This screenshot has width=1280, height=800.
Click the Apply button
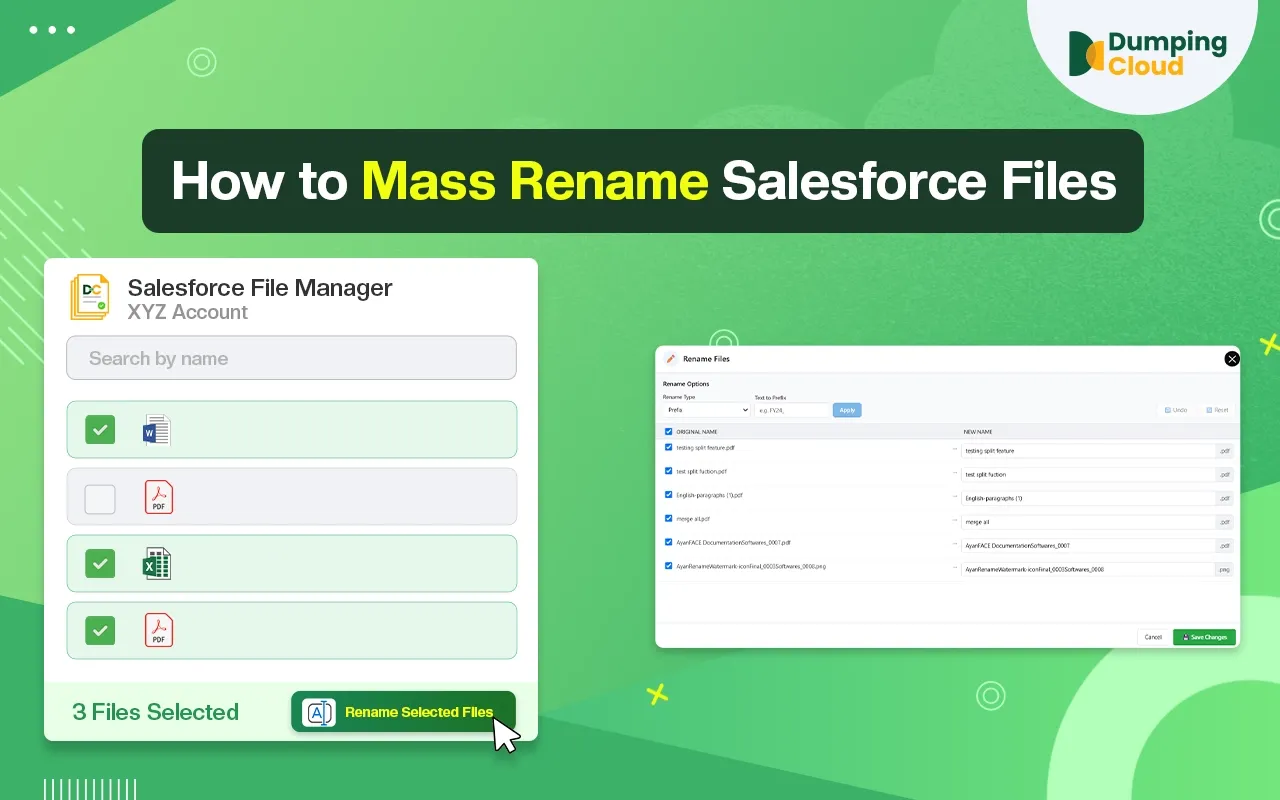point(847,410)
